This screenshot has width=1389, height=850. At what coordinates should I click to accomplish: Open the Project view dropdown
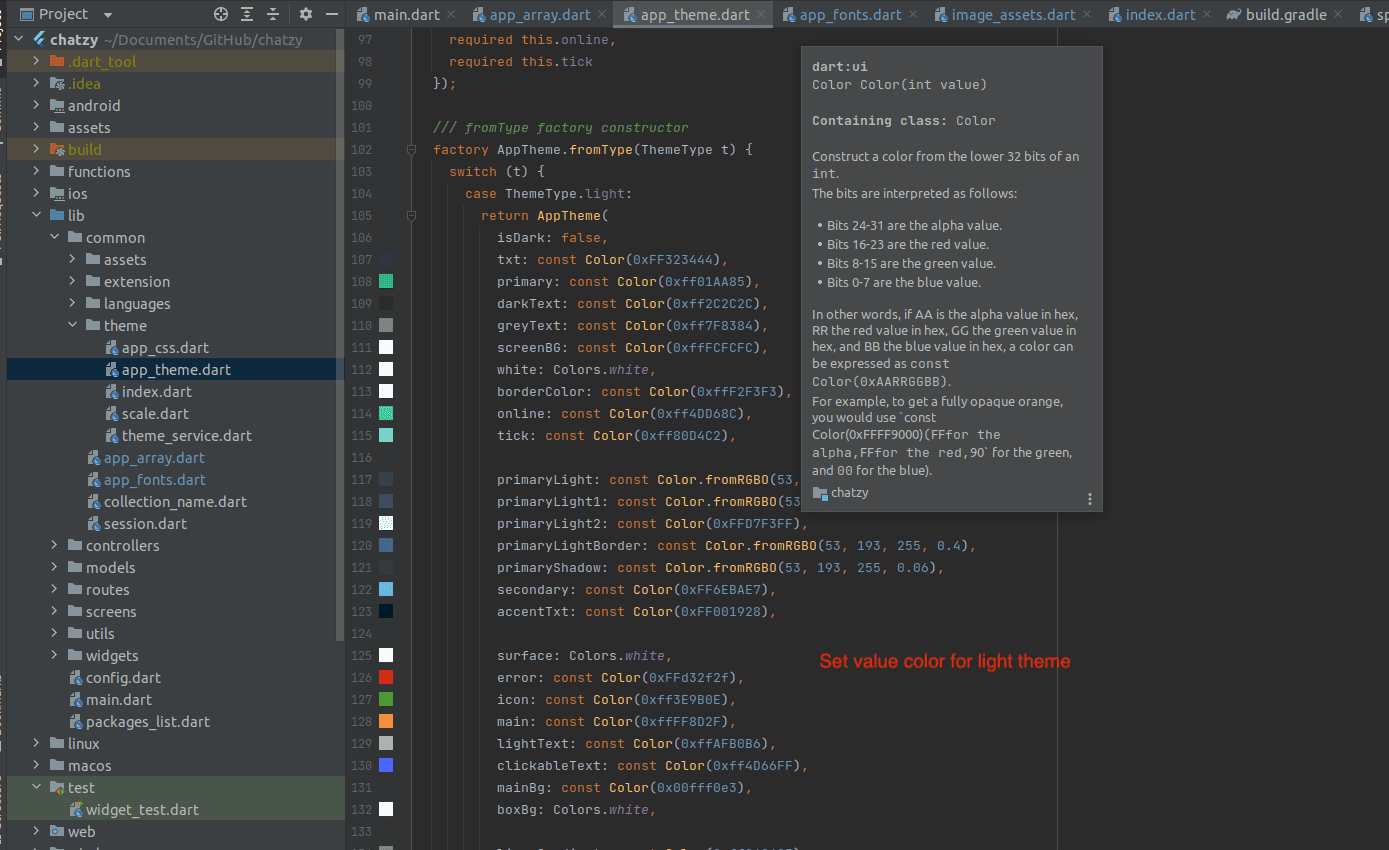tap(107, 14)
